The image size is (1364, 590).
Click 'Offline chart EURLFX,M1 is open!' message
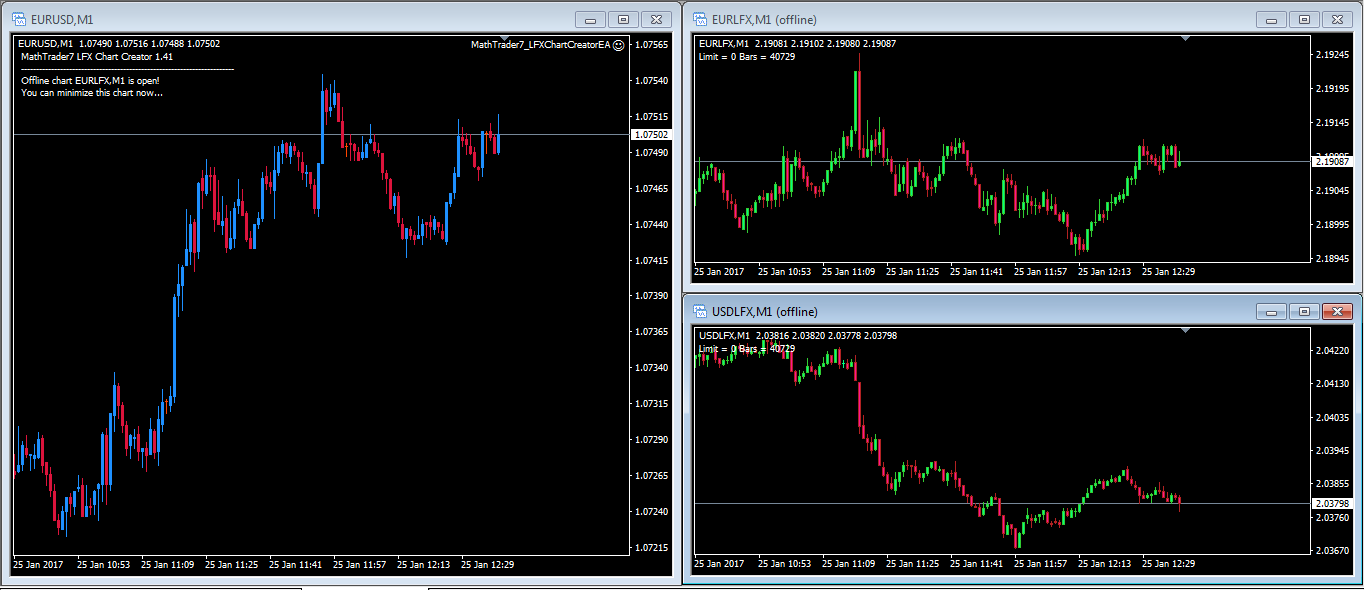(x=90, y=80)
